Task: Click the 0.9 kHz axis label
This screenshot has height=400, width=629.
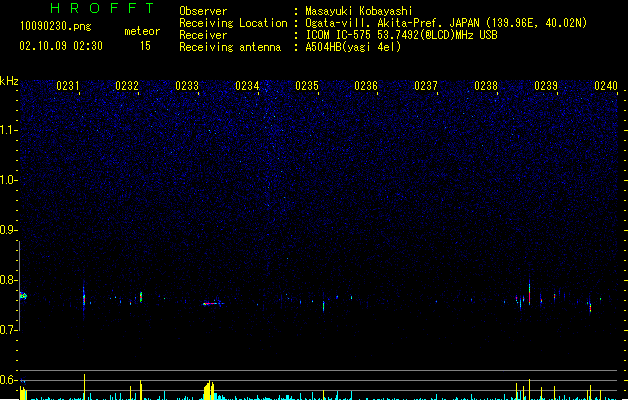Action: (x=9, y=230)
